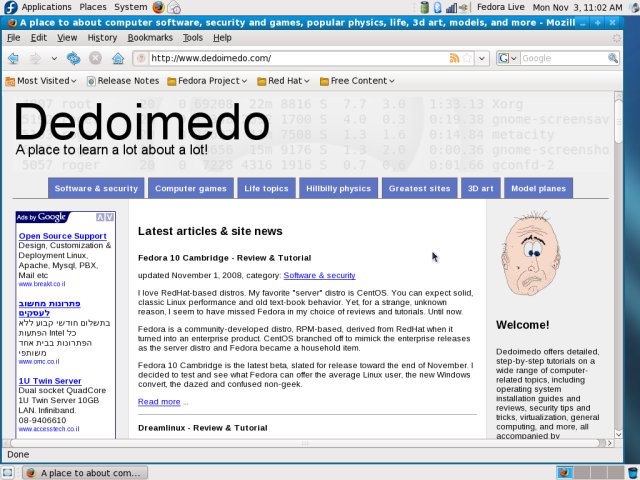Click the next ads arrow in ad box
Screen dimensions: 640x480
[x=109, y=217]
